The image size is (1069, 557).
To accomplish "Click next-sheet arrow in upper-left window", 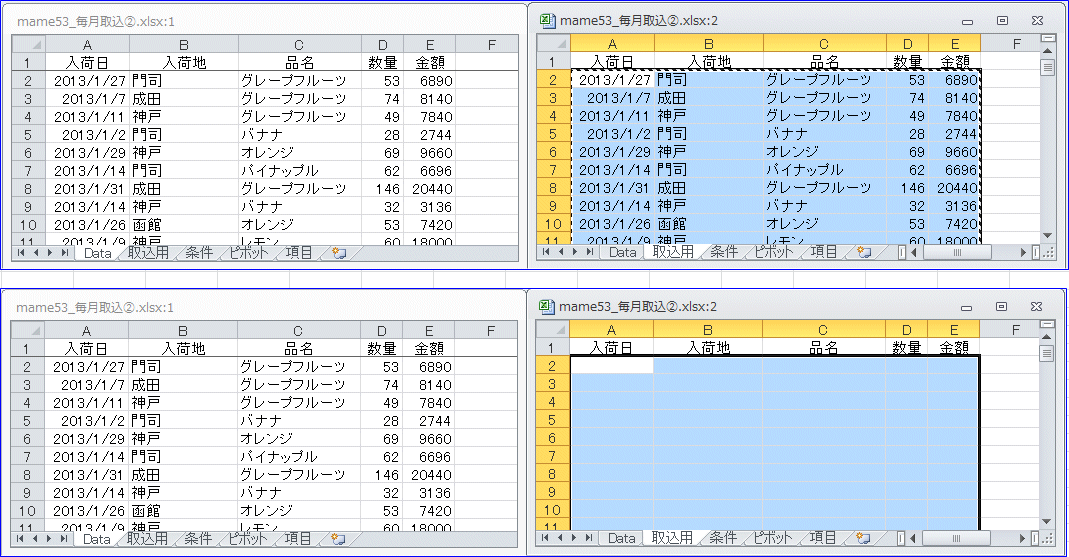I will click(x=50, y=253).
